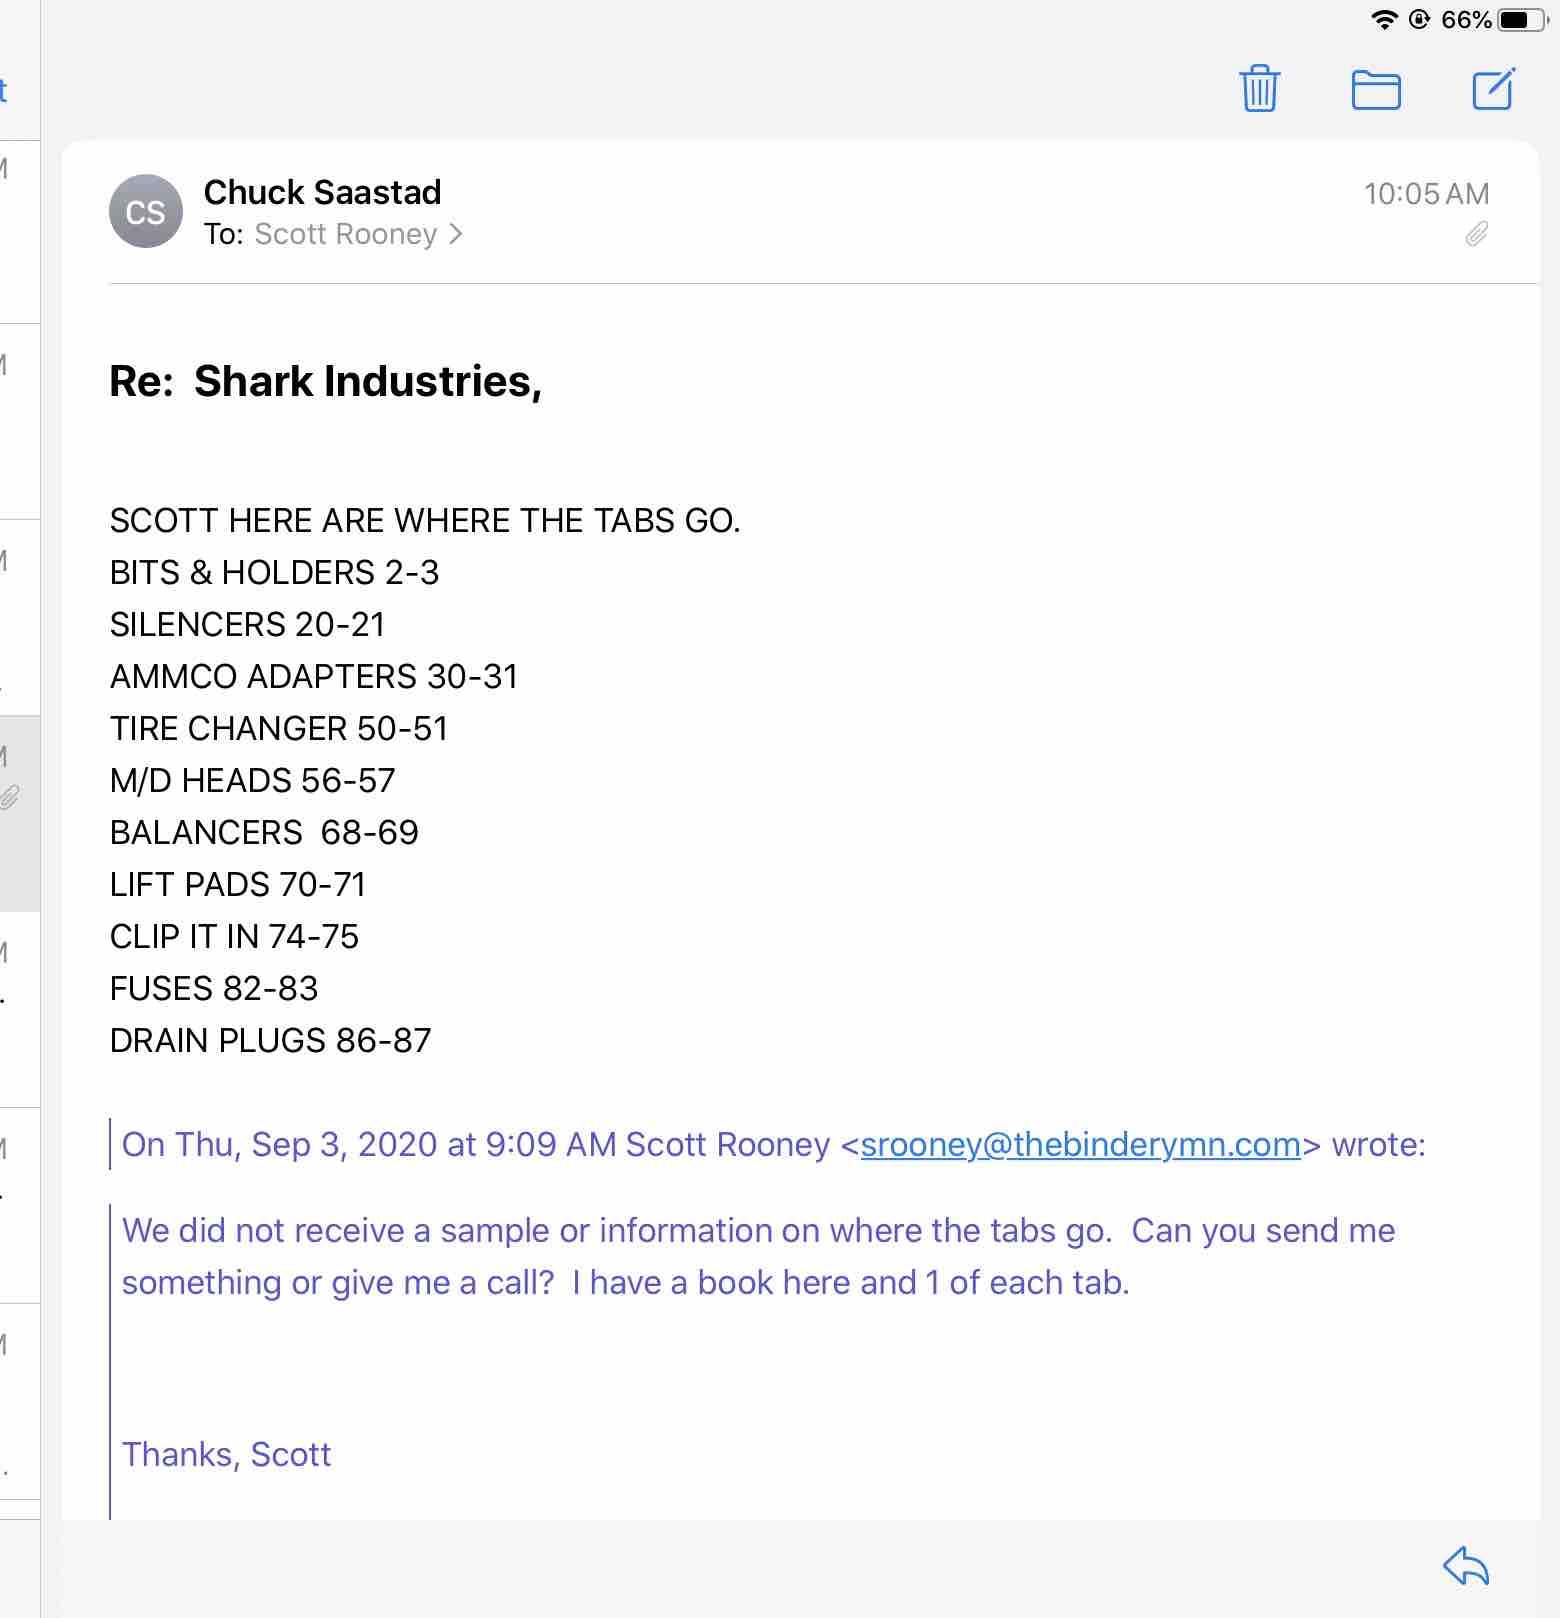This screenshot has width=1560, height=1618.
Task: Tap recipient name Scott Rooney
Action: (345, 234)
